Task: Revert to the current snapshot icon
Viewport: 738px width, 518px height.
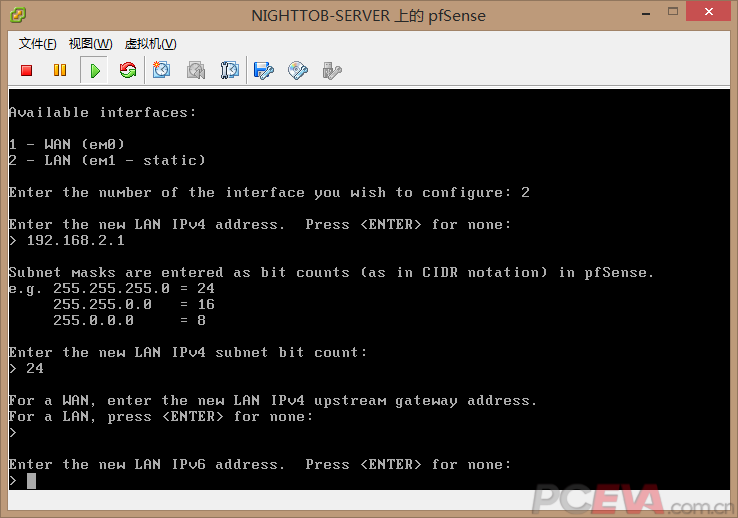Action: pos(196,70)
